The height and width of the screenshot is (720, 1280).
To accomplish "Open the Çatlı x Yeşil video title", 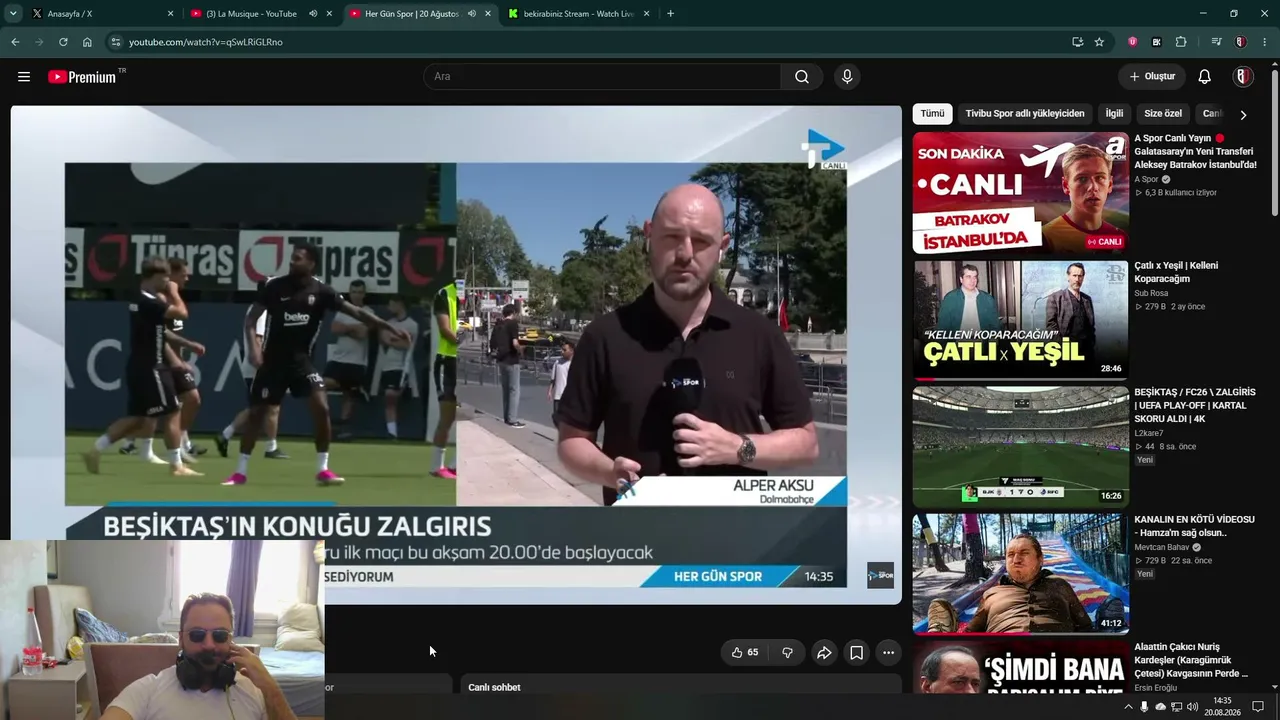I will (x=1176, y=272).
